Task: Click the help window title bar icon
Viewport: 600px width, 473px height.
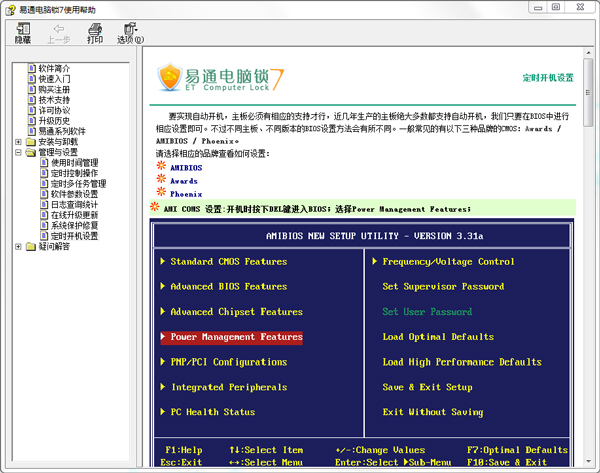Action: 10,10
